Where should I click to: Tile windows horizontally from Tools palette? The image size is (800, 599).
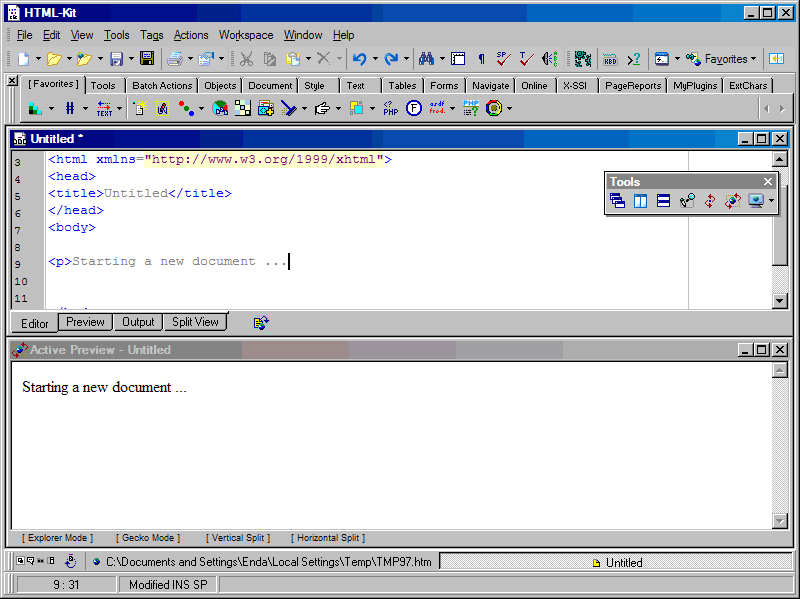coord(663,201)
